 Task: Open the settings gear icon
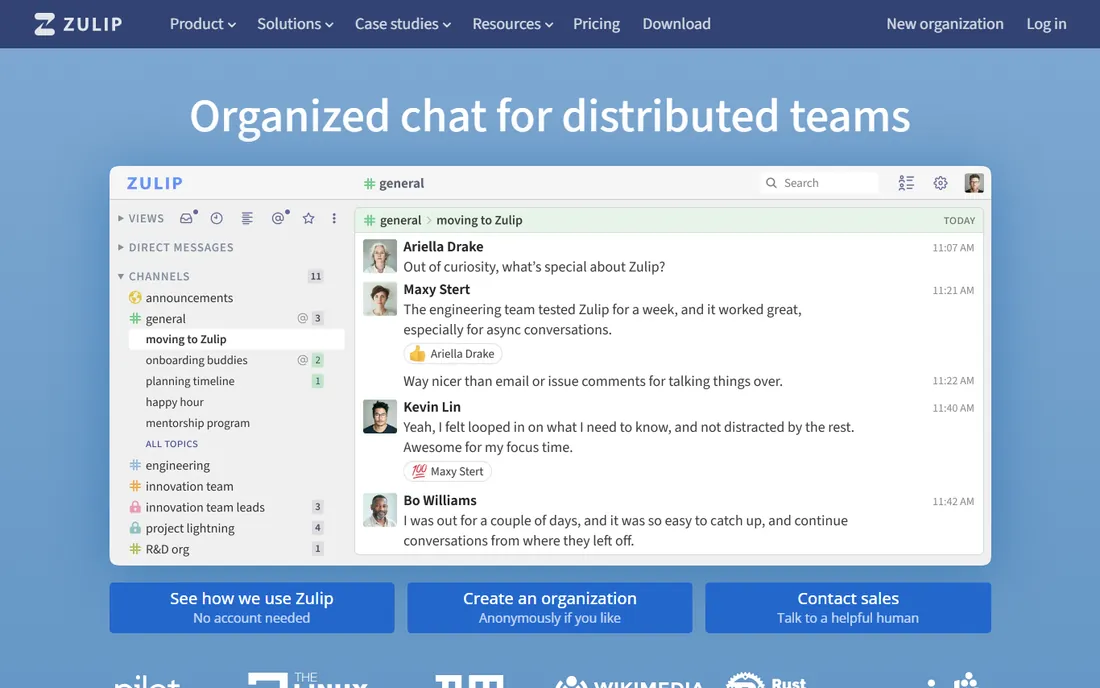coord(940,183)
